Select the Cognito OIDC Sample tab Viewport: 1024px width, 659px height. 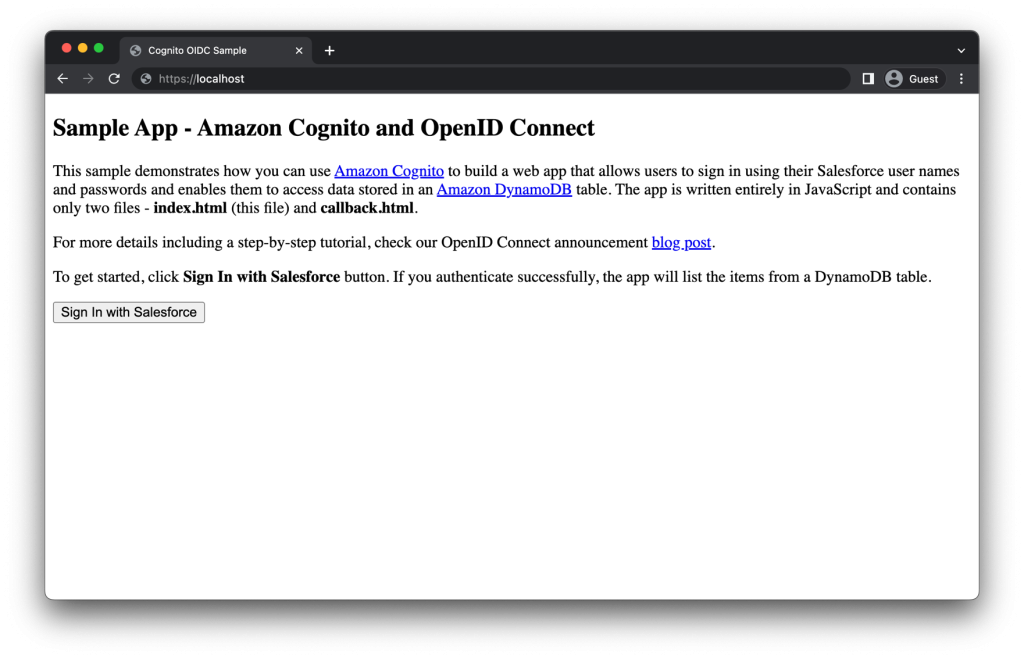216,50
